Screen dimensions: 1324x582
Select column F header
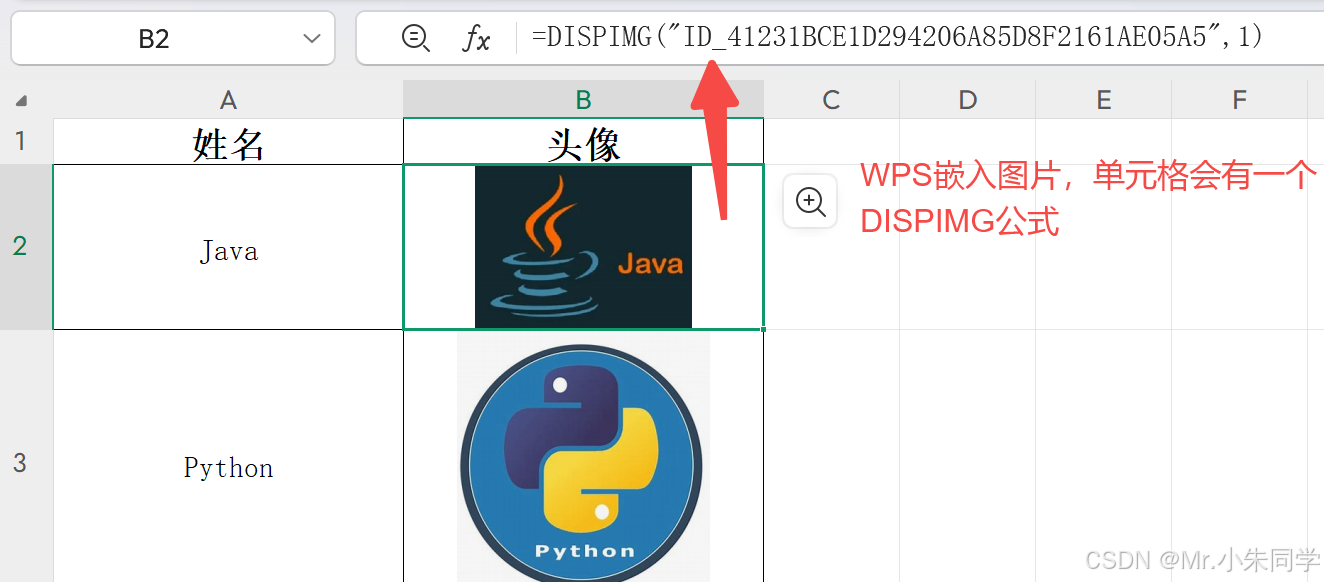click(1239, 99)
